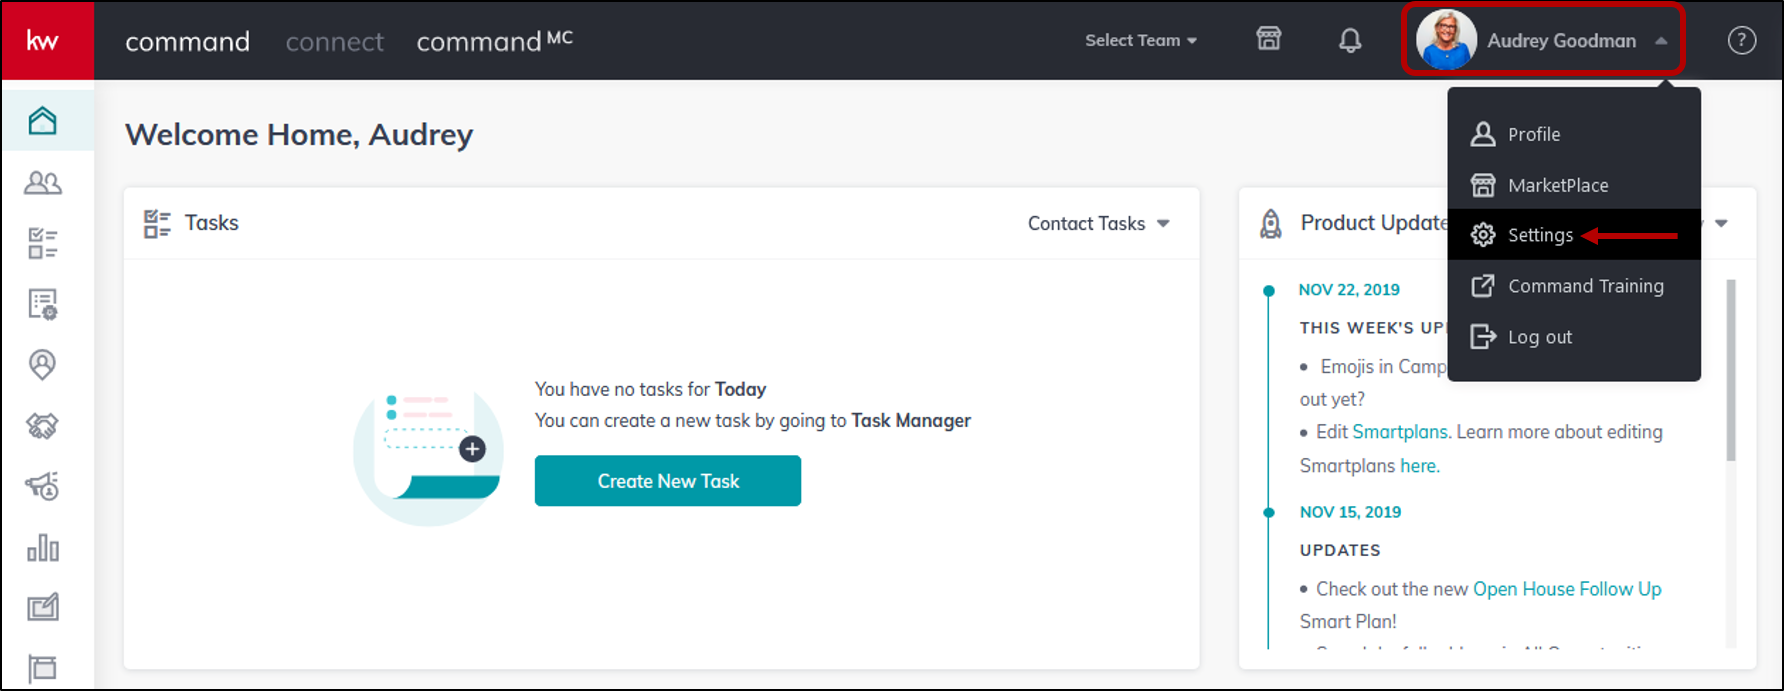Image resolution: width=1784 pixels, height=691 pixels.
Task: Click the 'here.' link about Smartplans
Action: point(1420,466)
